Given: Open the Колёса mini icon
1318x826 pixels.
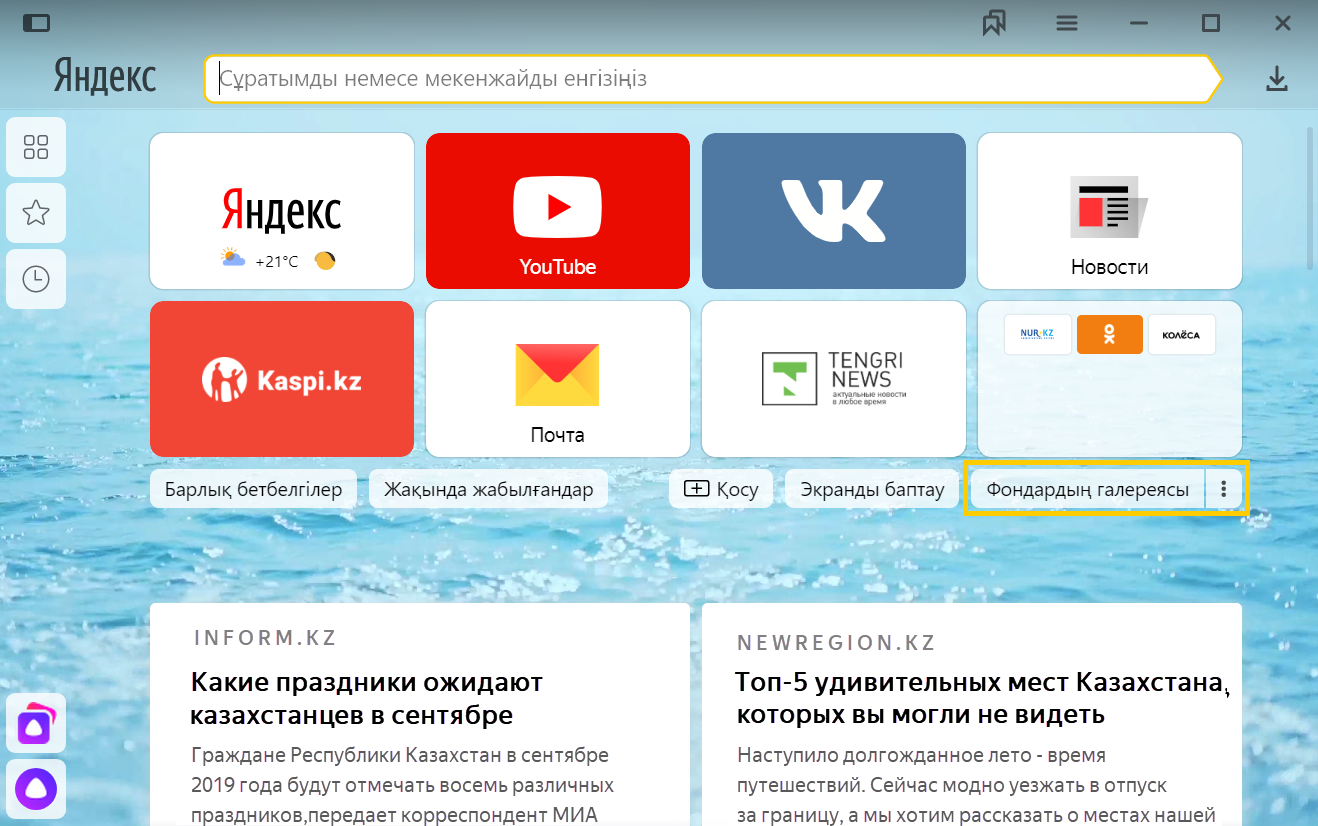Looking at the screenshot, I should pos(1182,334).
